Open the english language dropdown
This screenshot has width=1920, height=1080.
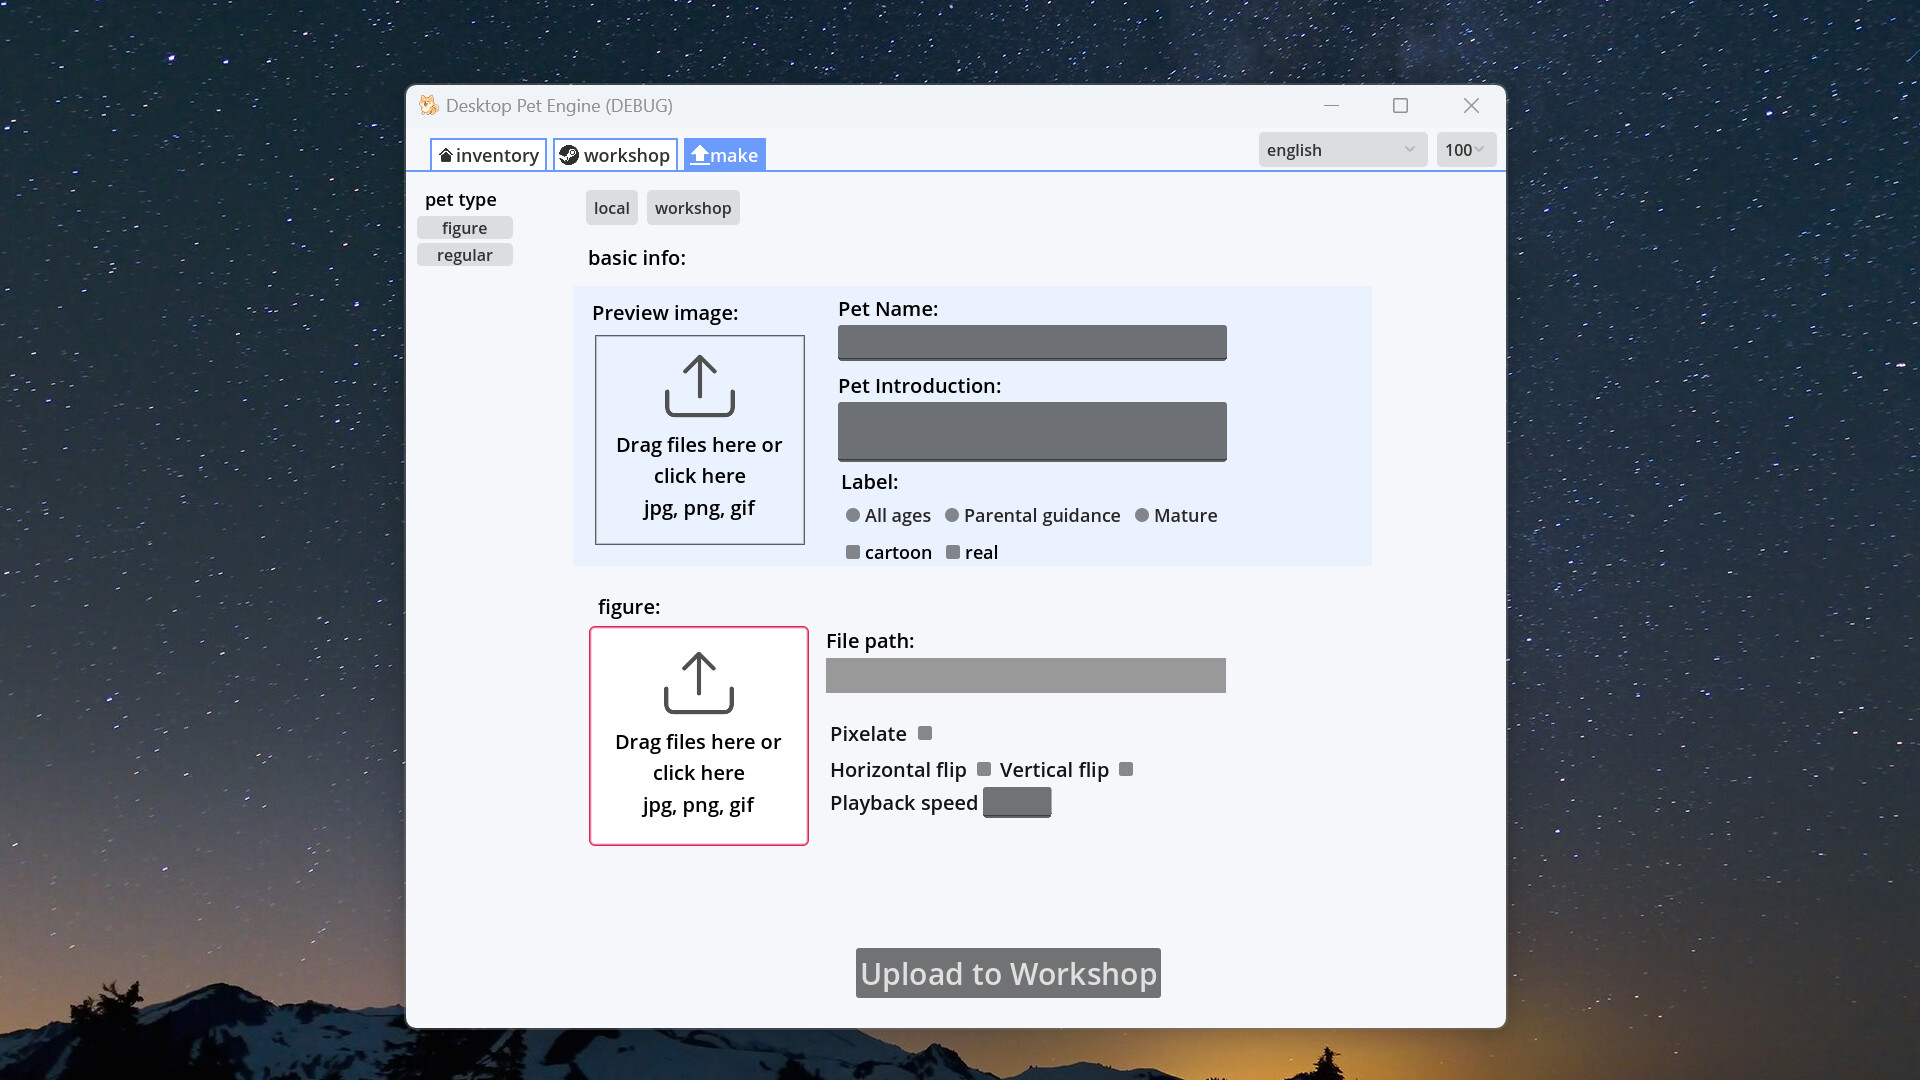[1341, 149]
